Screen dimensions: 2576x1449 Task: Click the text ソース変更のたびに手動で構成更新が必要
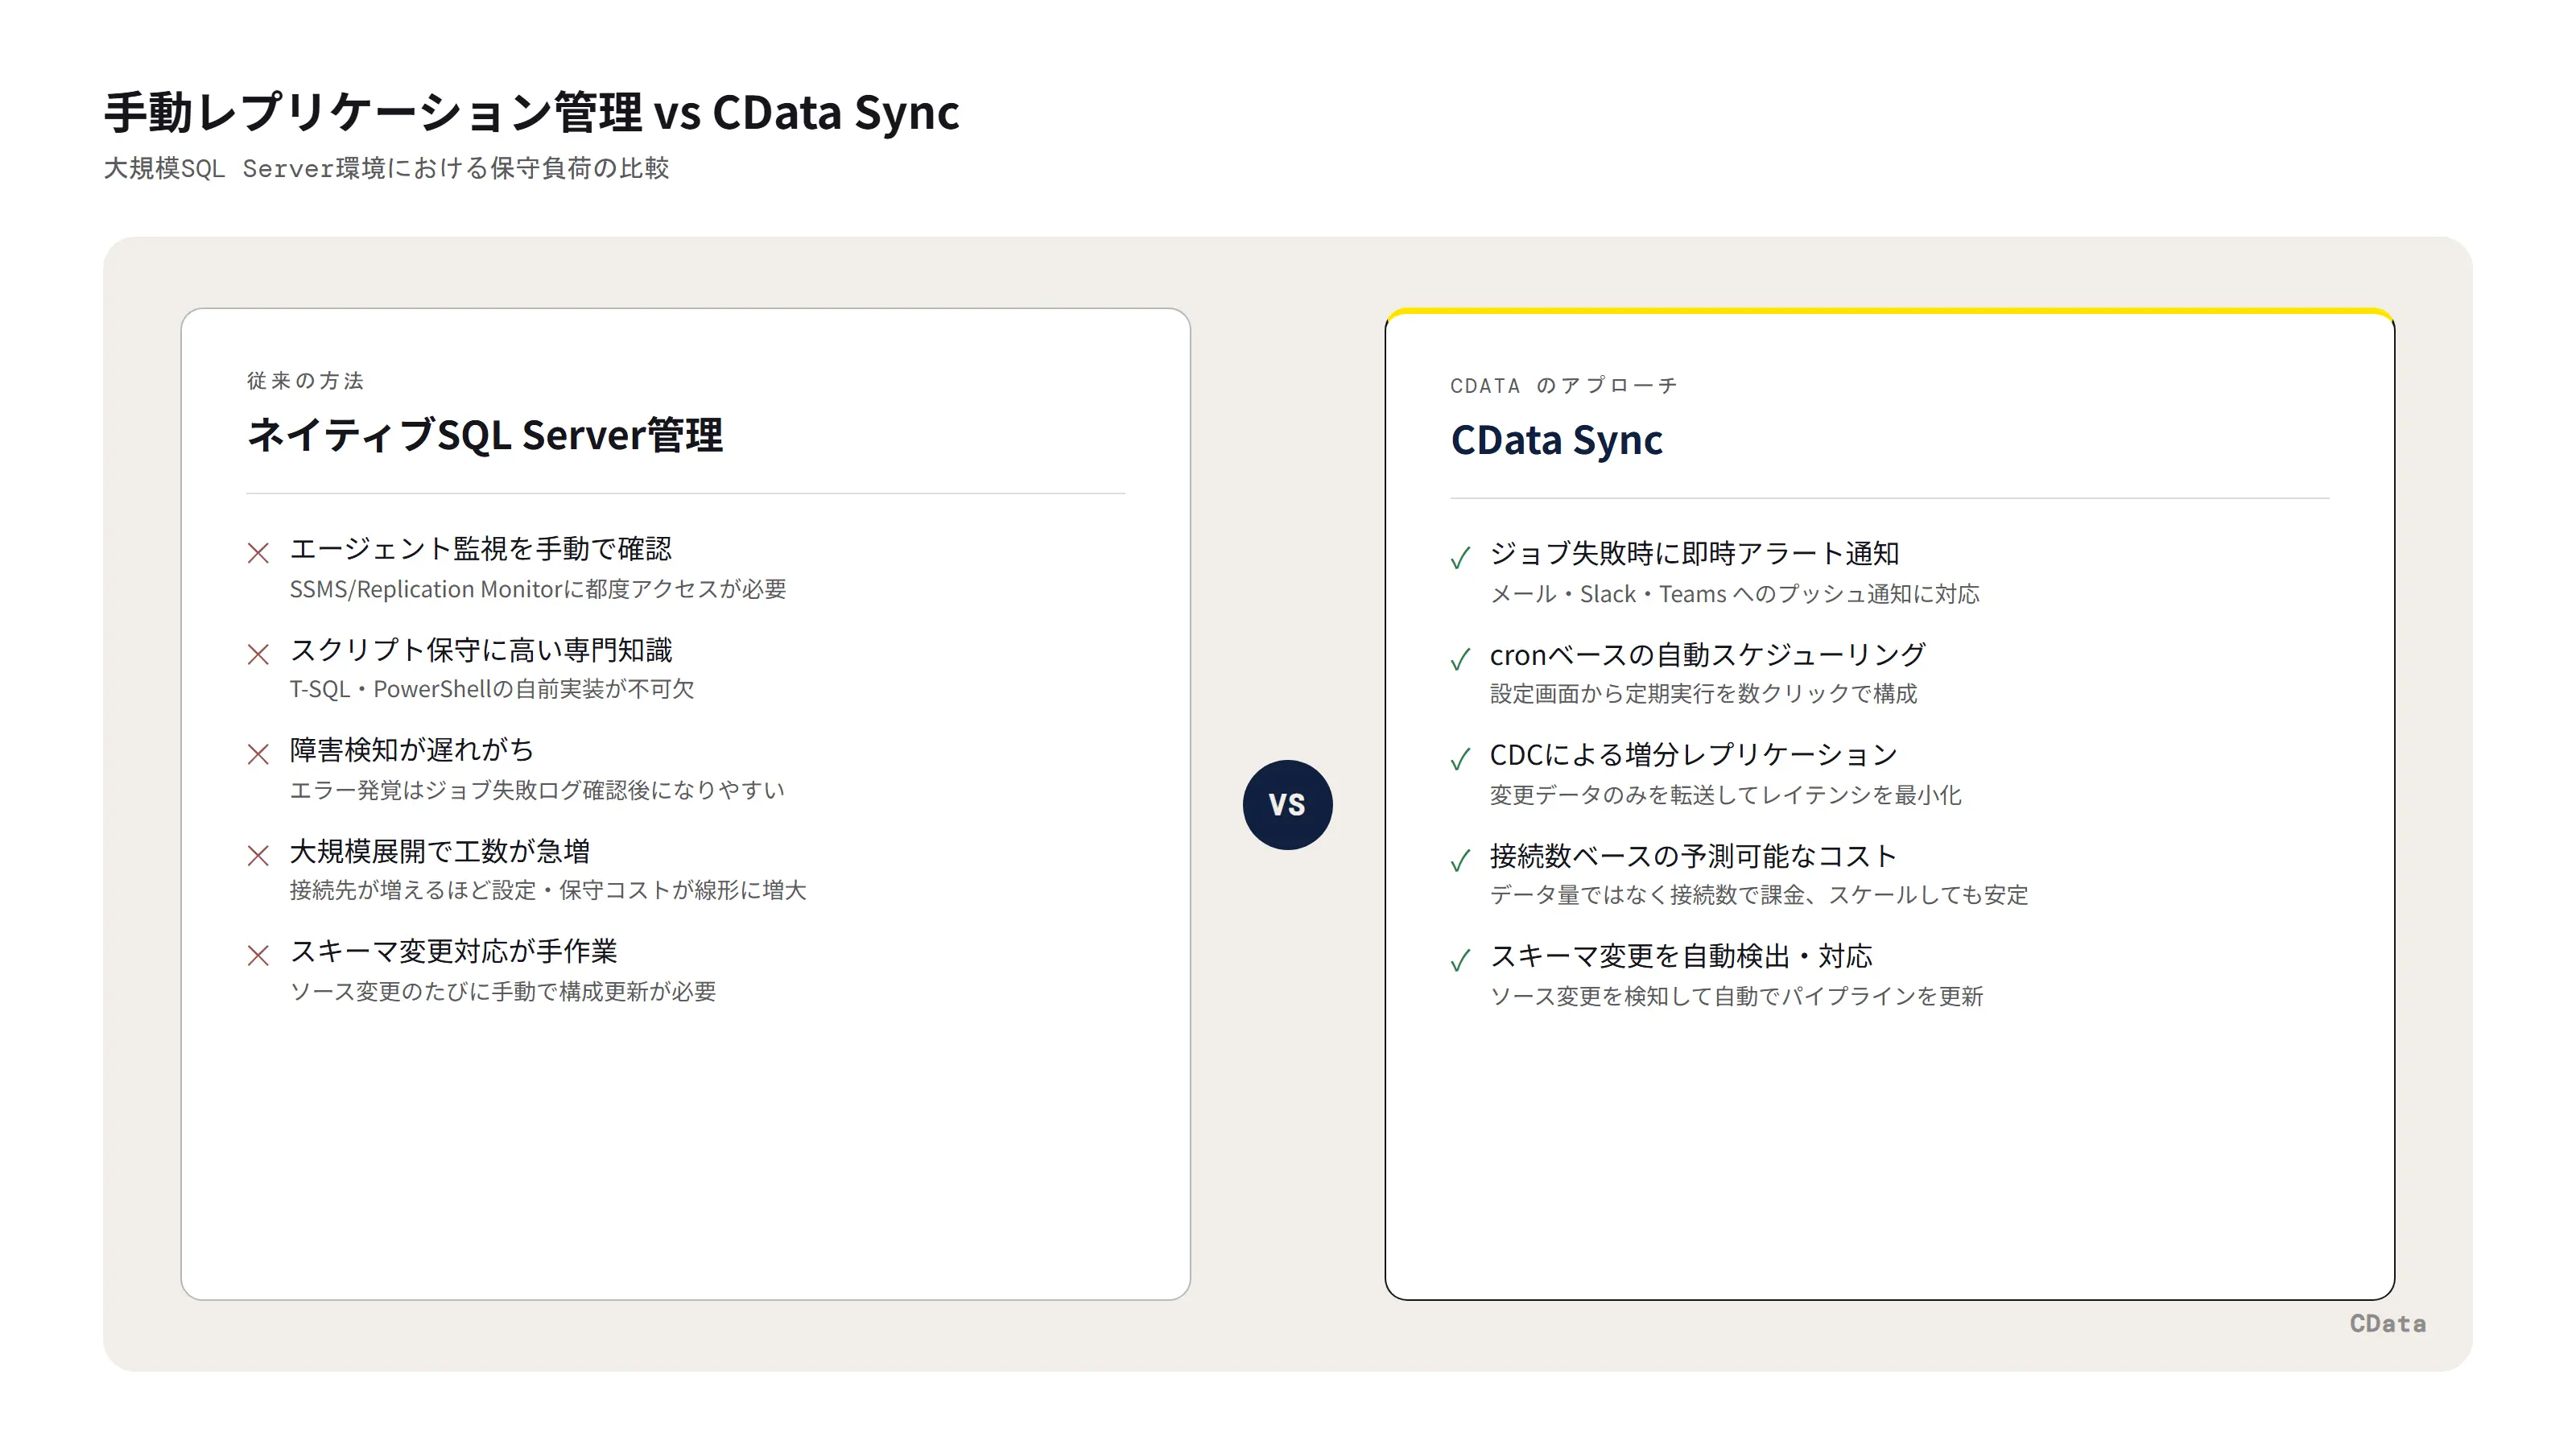(503, 991)
